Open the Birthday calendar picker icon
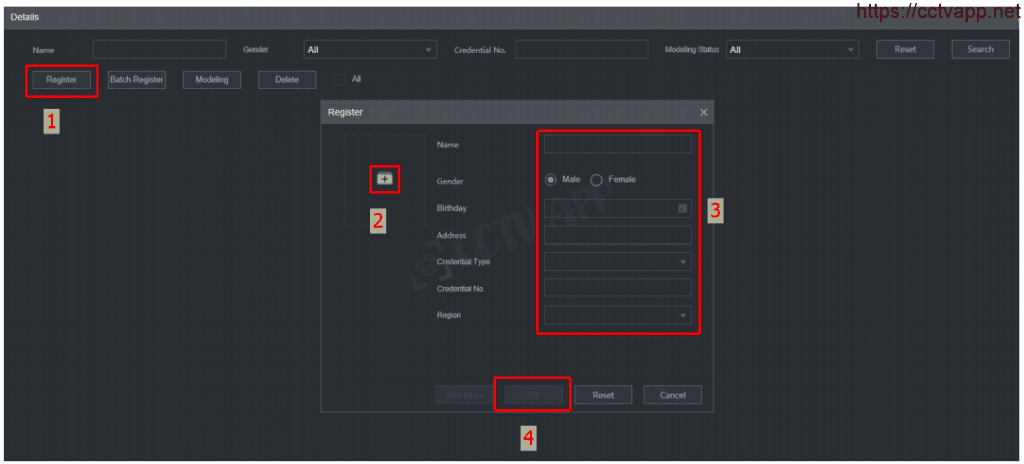The width and height of the screenshot is (1024, 464). 683,208
